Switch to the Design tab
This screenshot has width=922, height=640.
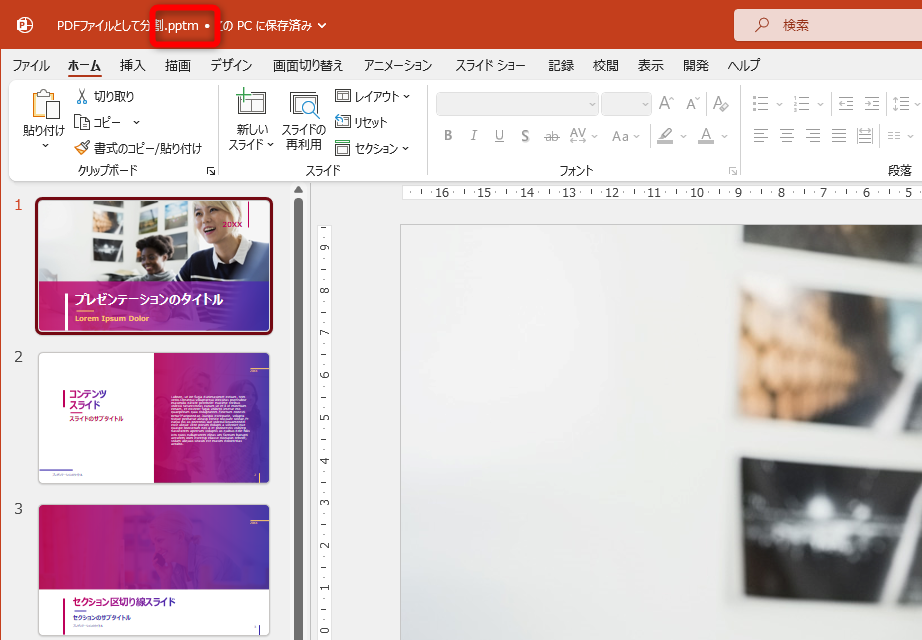[x=232, y=65]
